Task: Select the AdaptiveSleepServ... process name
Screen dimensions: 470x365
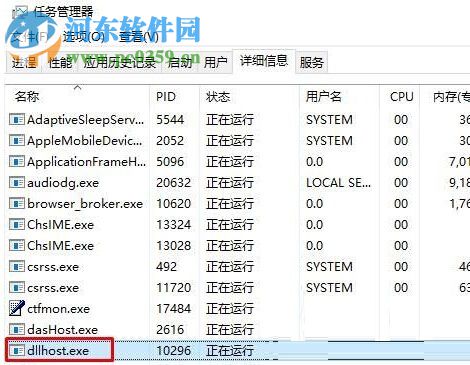Action: (x=86, y=120)
